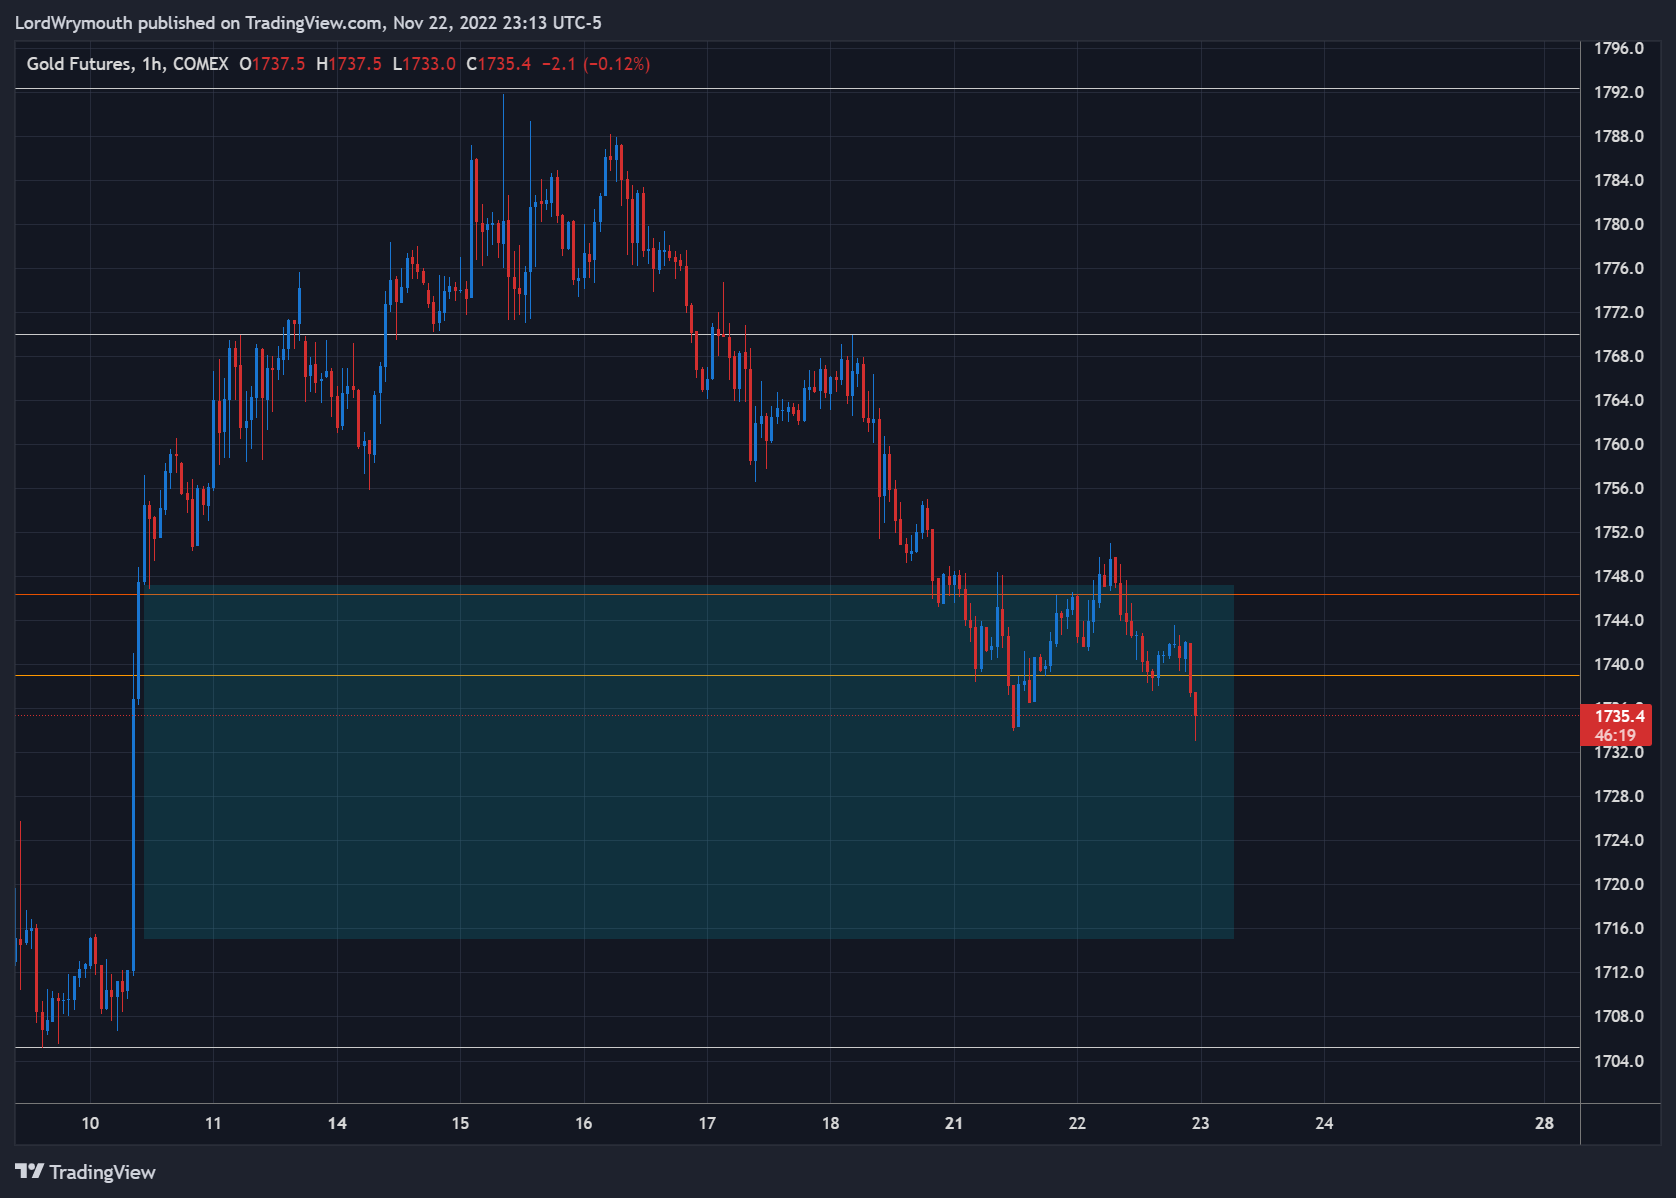This screenshot has height=1198, width=1676.
Task: Click date label 18 on time axis
Action: (831, 1123)
